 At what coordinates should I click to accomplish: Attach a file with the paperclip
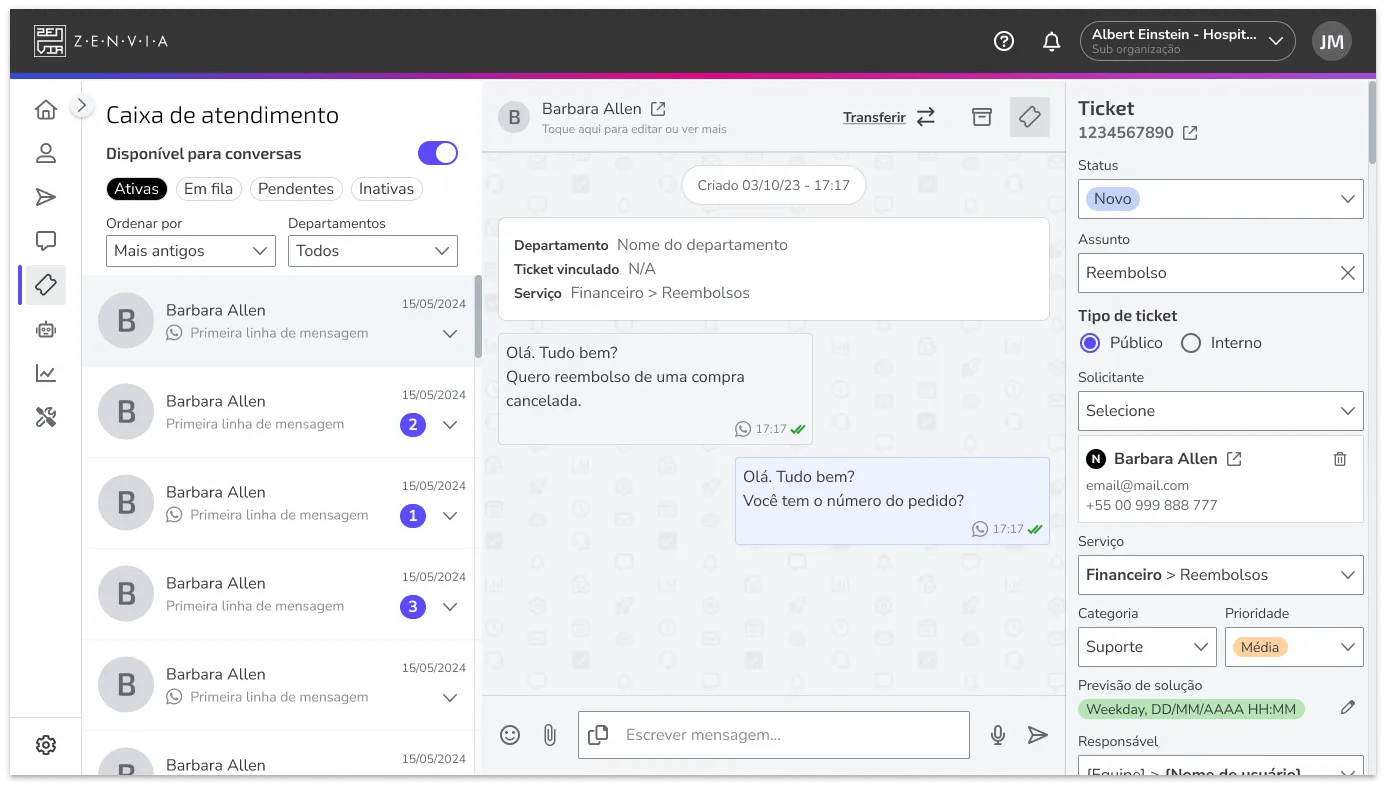pos(548,734)
